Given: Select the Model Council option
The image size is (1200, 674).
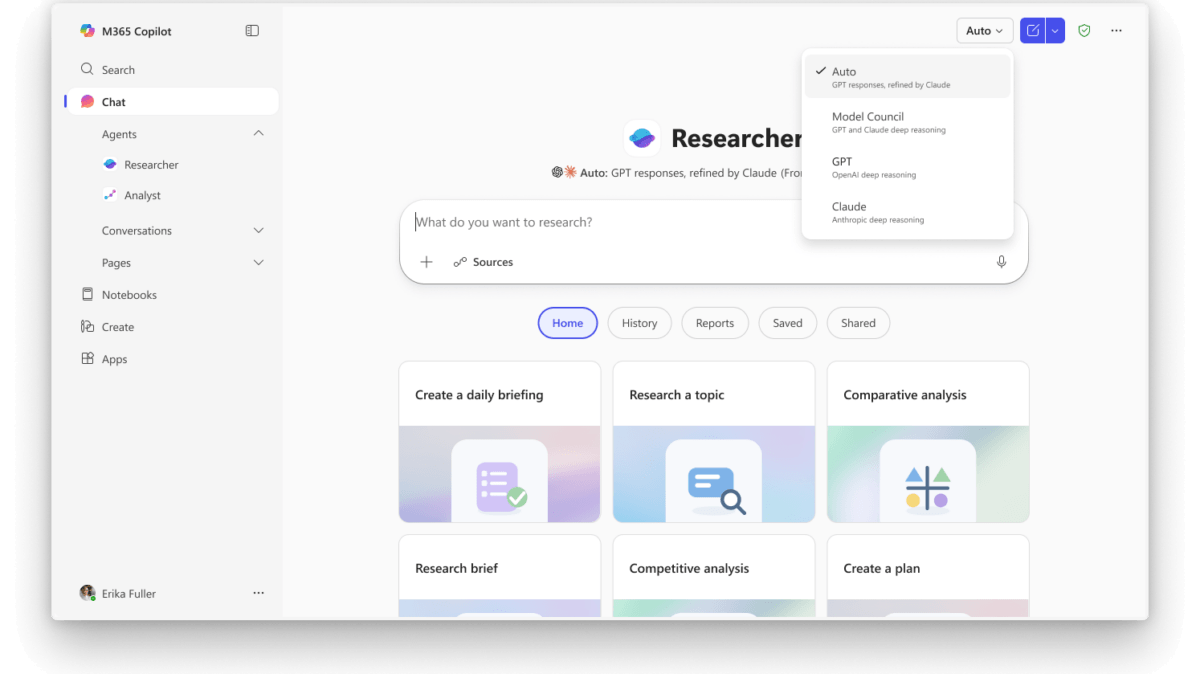Looking at the screenshot, I should pos(907,122).
